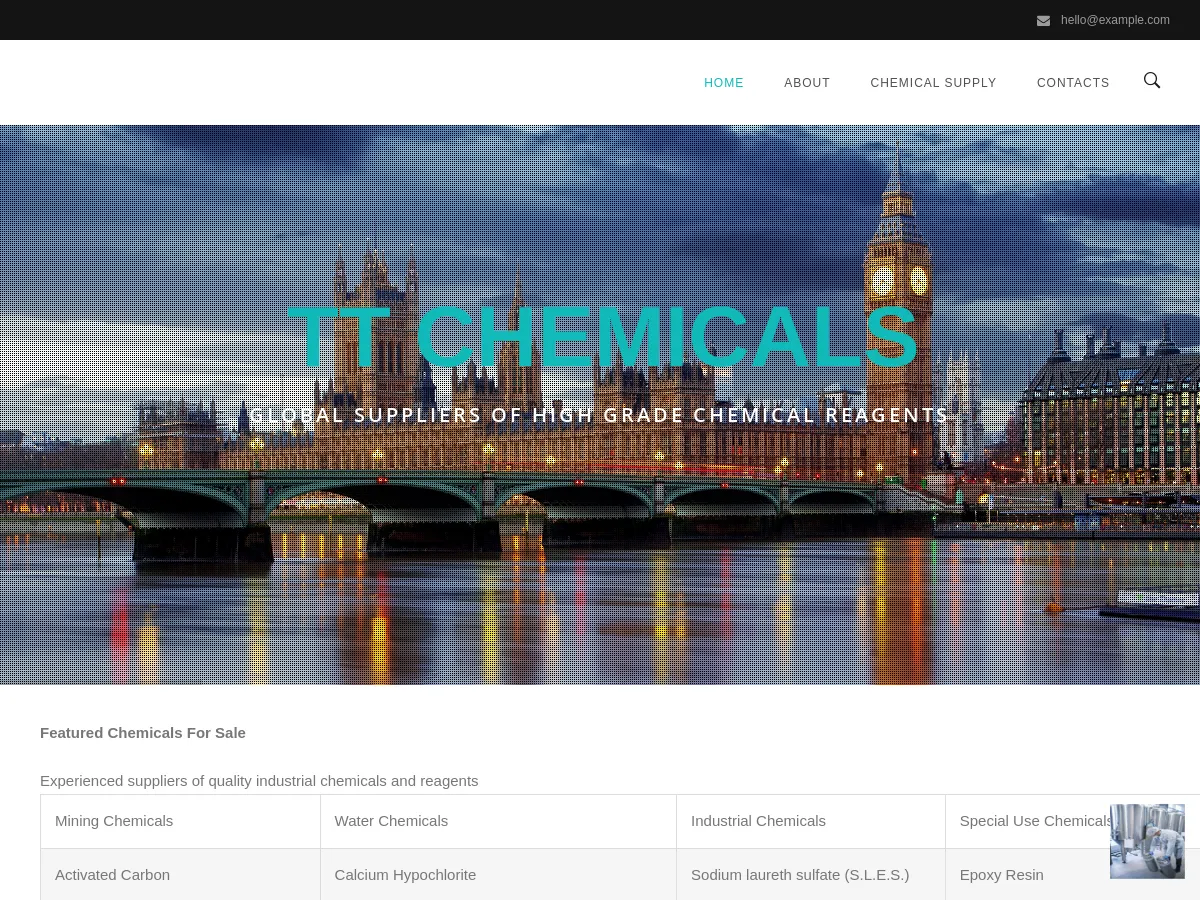Select the Special Use Chemicals header

pyautogui.click(x=1035, y=820)
